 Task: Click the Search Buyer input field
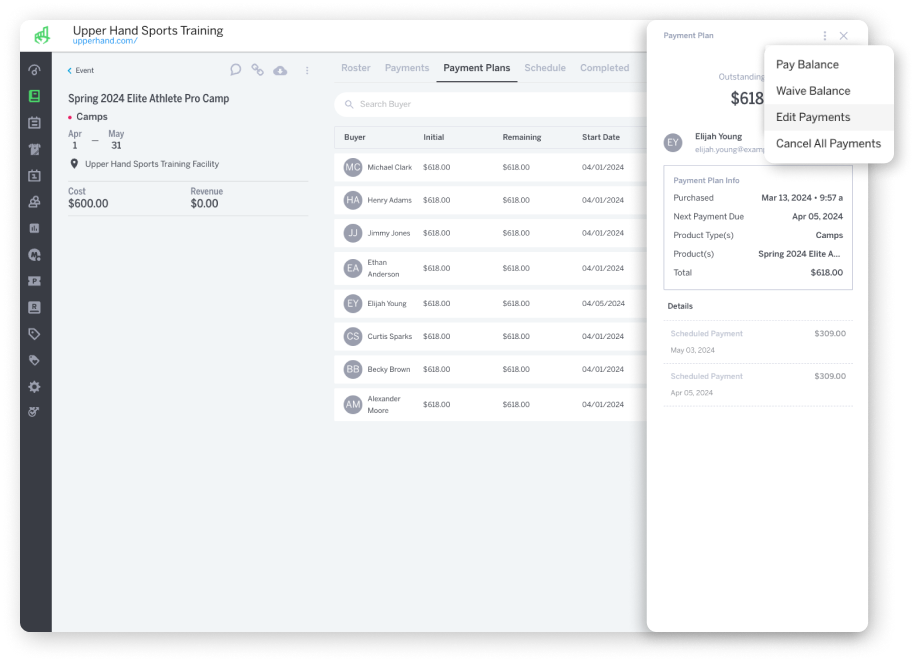pyautogui.click(x=490, y=104)
